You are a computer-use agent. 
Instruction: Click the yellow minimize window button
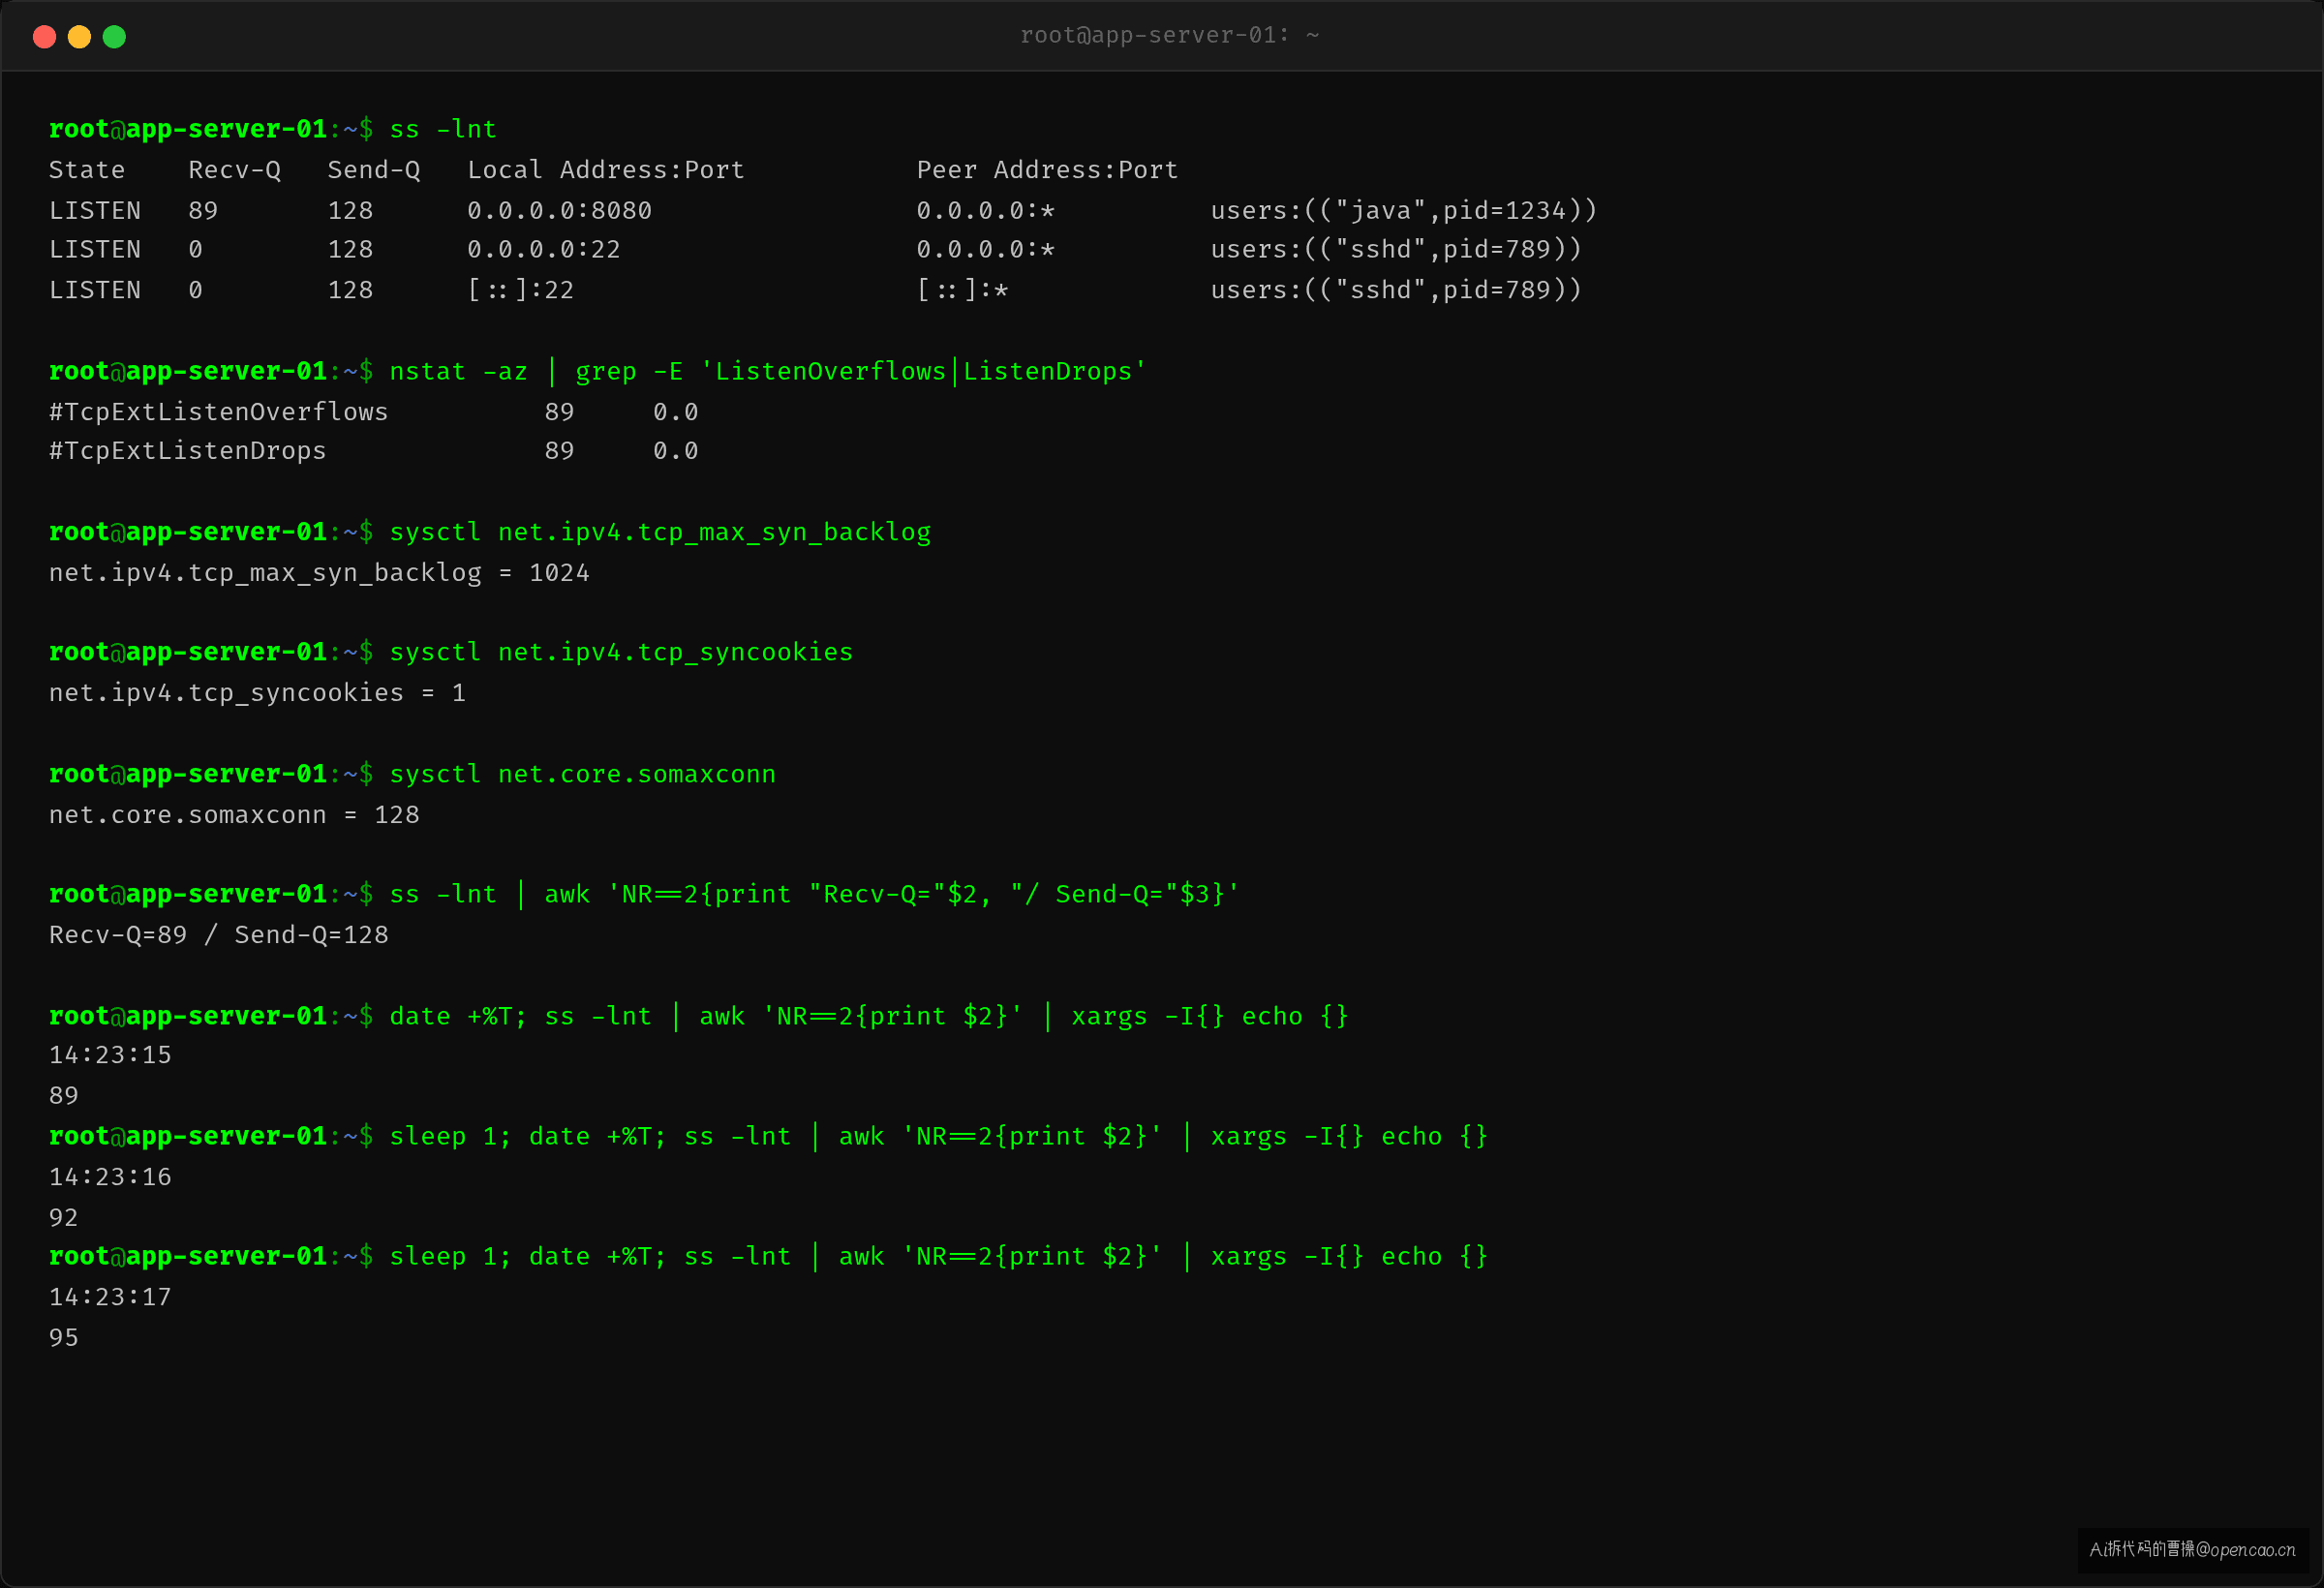pos(79,37)
